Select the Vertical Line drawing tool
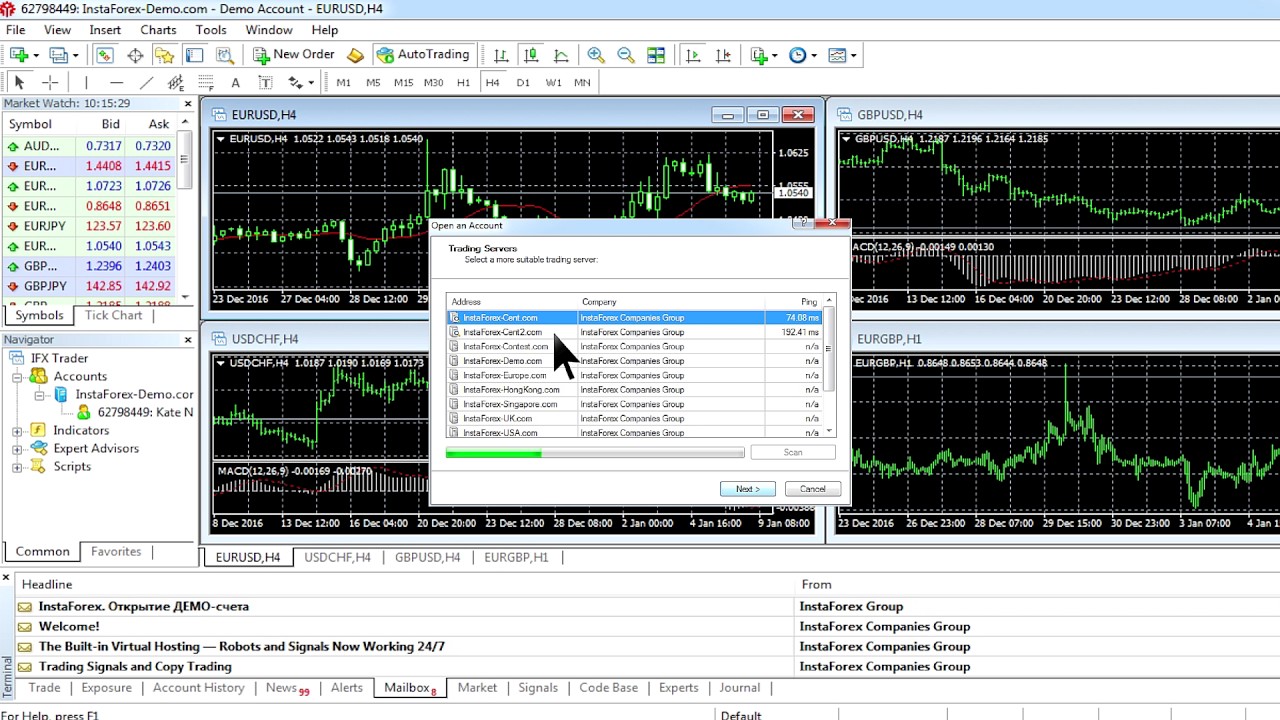Screen dimensions: 1280x720 (x=86, y=82)
